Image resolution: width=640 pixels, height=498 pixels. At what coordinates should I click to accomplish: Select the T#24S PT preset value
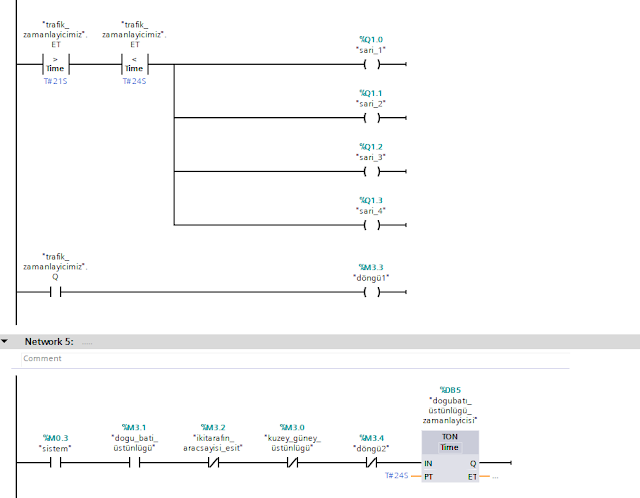tap(397, 476)
